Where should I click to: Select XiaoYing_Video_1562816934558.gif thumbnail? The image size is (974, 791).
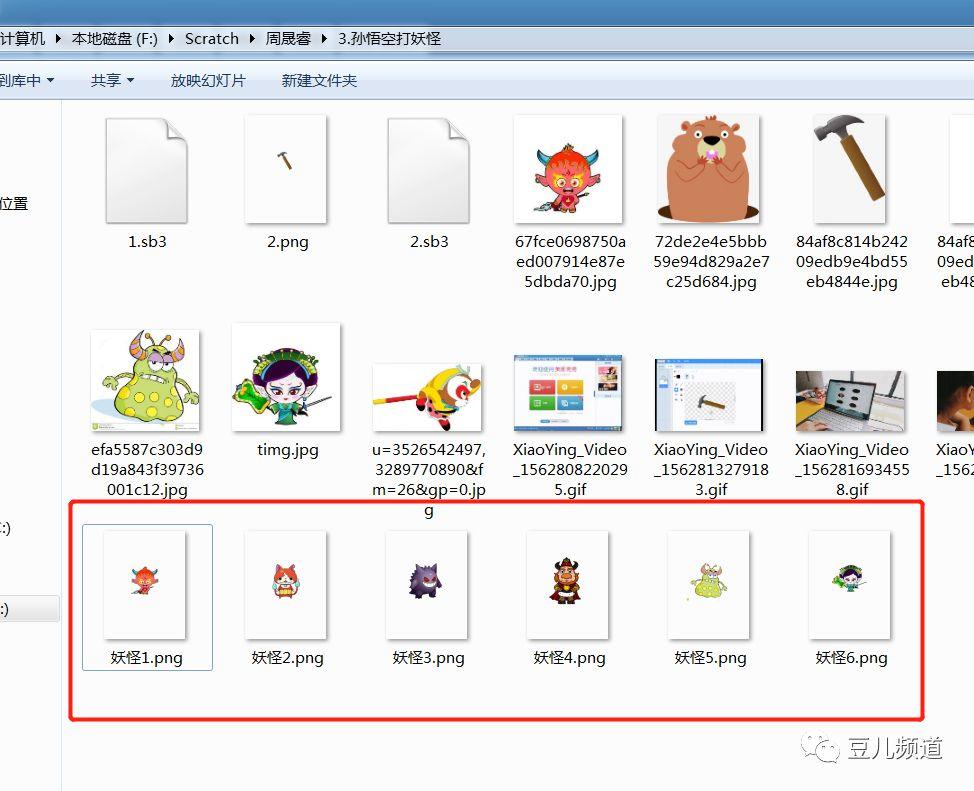pos(850,401)
